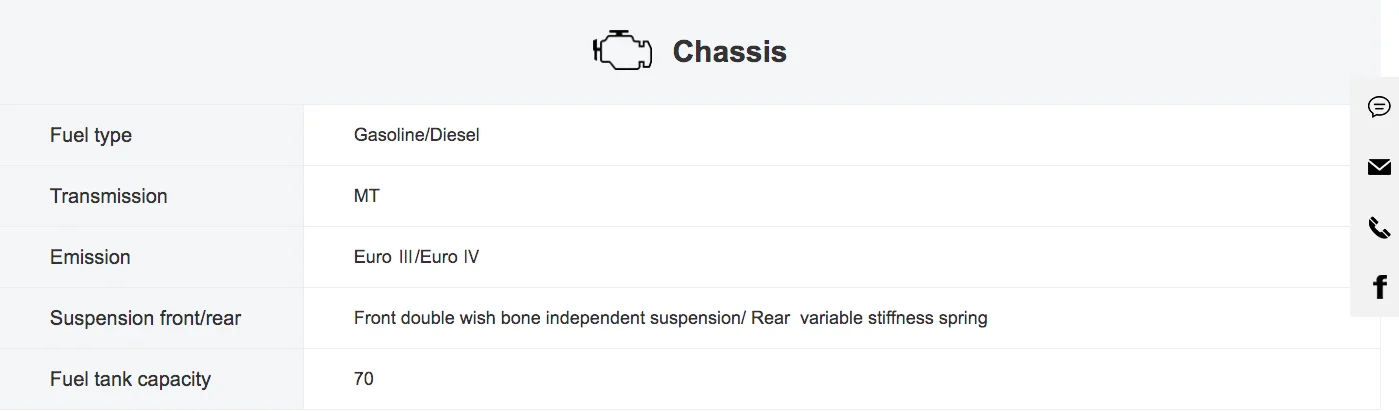This screenshot has width=1399, height=411.
Task: Select the Front double wish bone suspension text
Action: [x=547, y=318]
